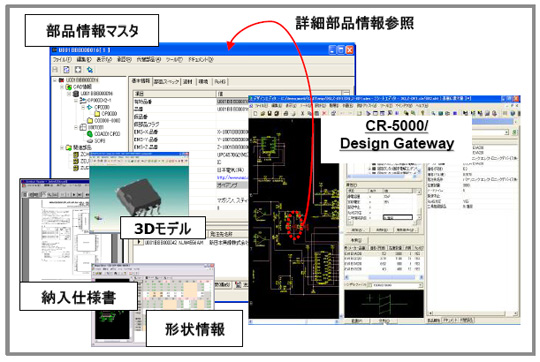The width and height of the screenshot is (540, 362).
Task: Click the blue search icon in parts master toolbar
Action: pos(90,70)
